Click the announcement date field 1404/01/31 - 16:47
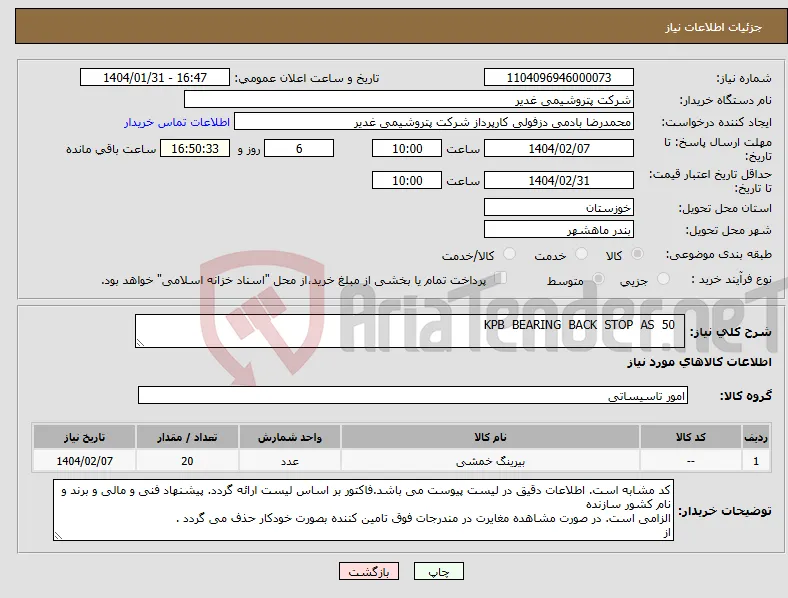Image resolution: width=788 pixels, height=598 pixels. click(155, 77)
